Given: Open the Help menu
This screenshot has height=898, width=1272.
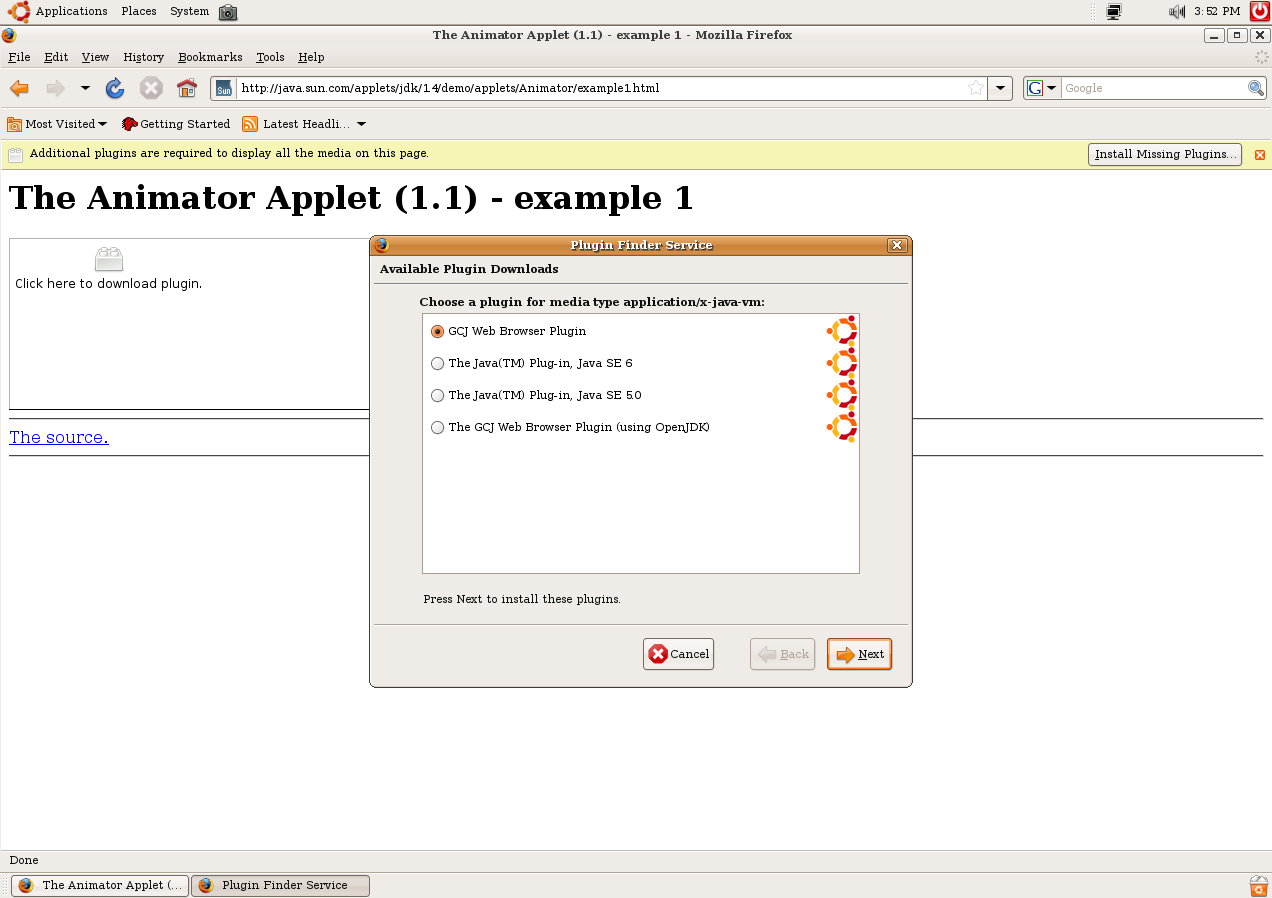Looking at the screenshot, I should coord(311,57).
